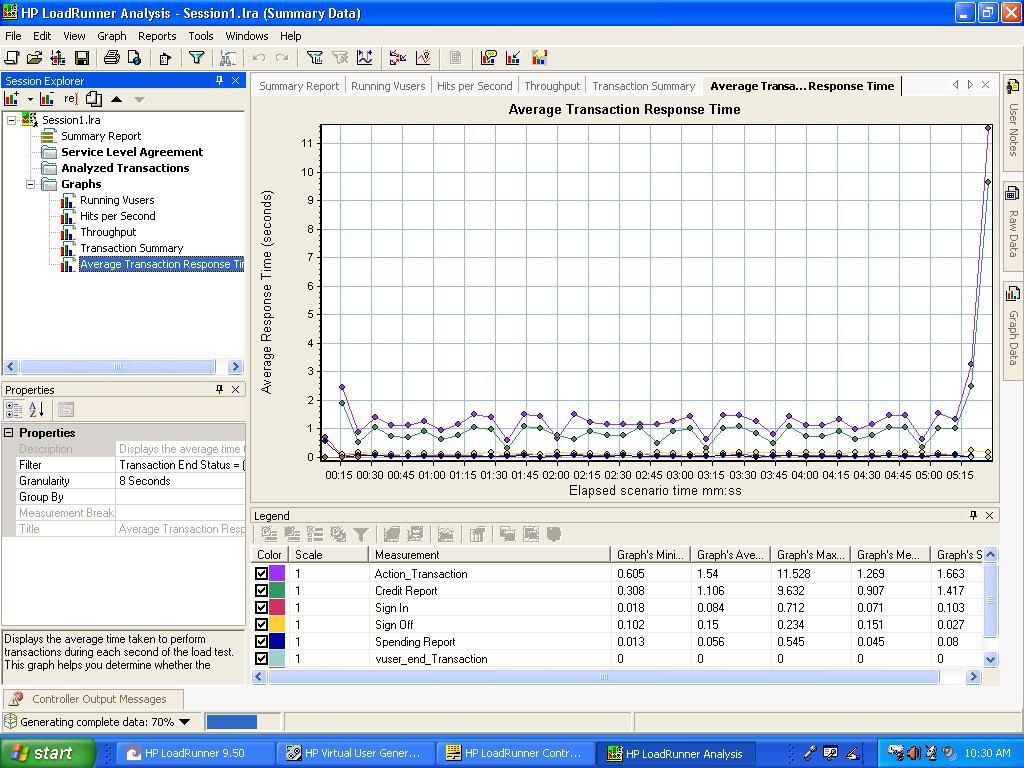Screen dimensions: 1024x768
Task: Click the black Move Up arrow in Session Explorer
Action: coord(116,99)
